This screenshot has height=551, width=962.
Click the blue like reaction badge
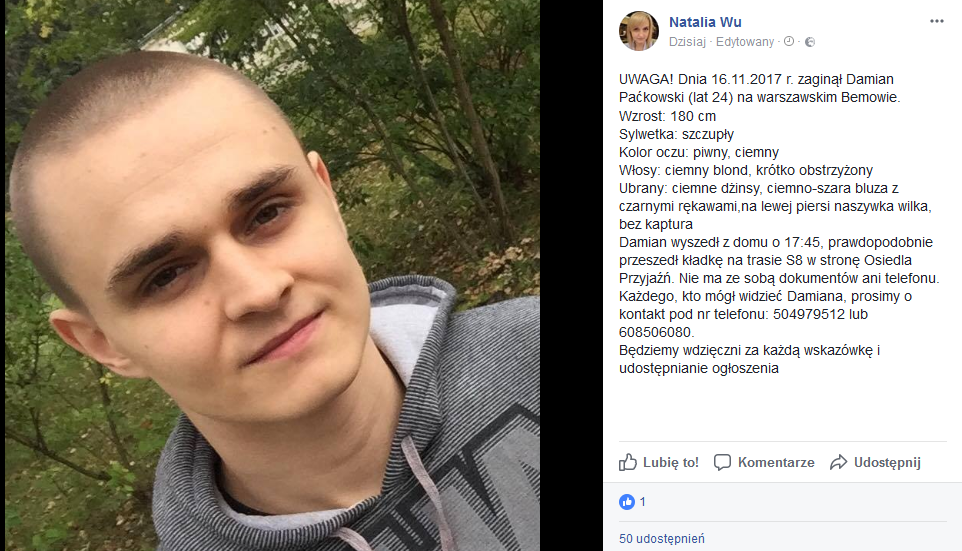626,502
